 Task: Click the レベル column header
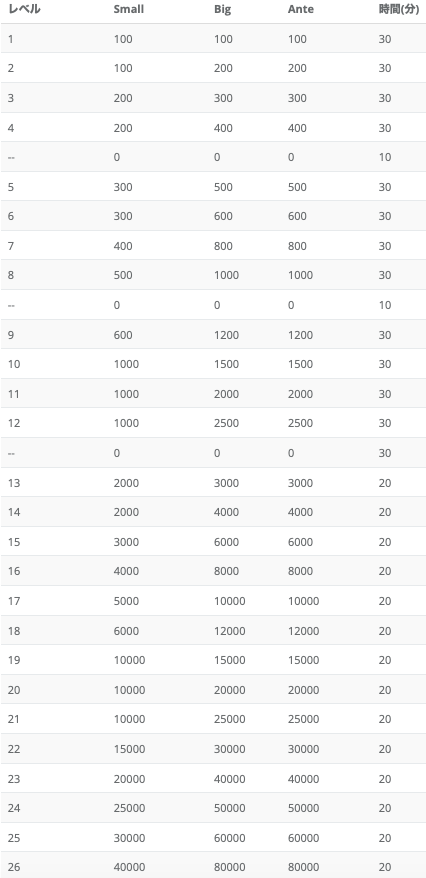(24, 10)
